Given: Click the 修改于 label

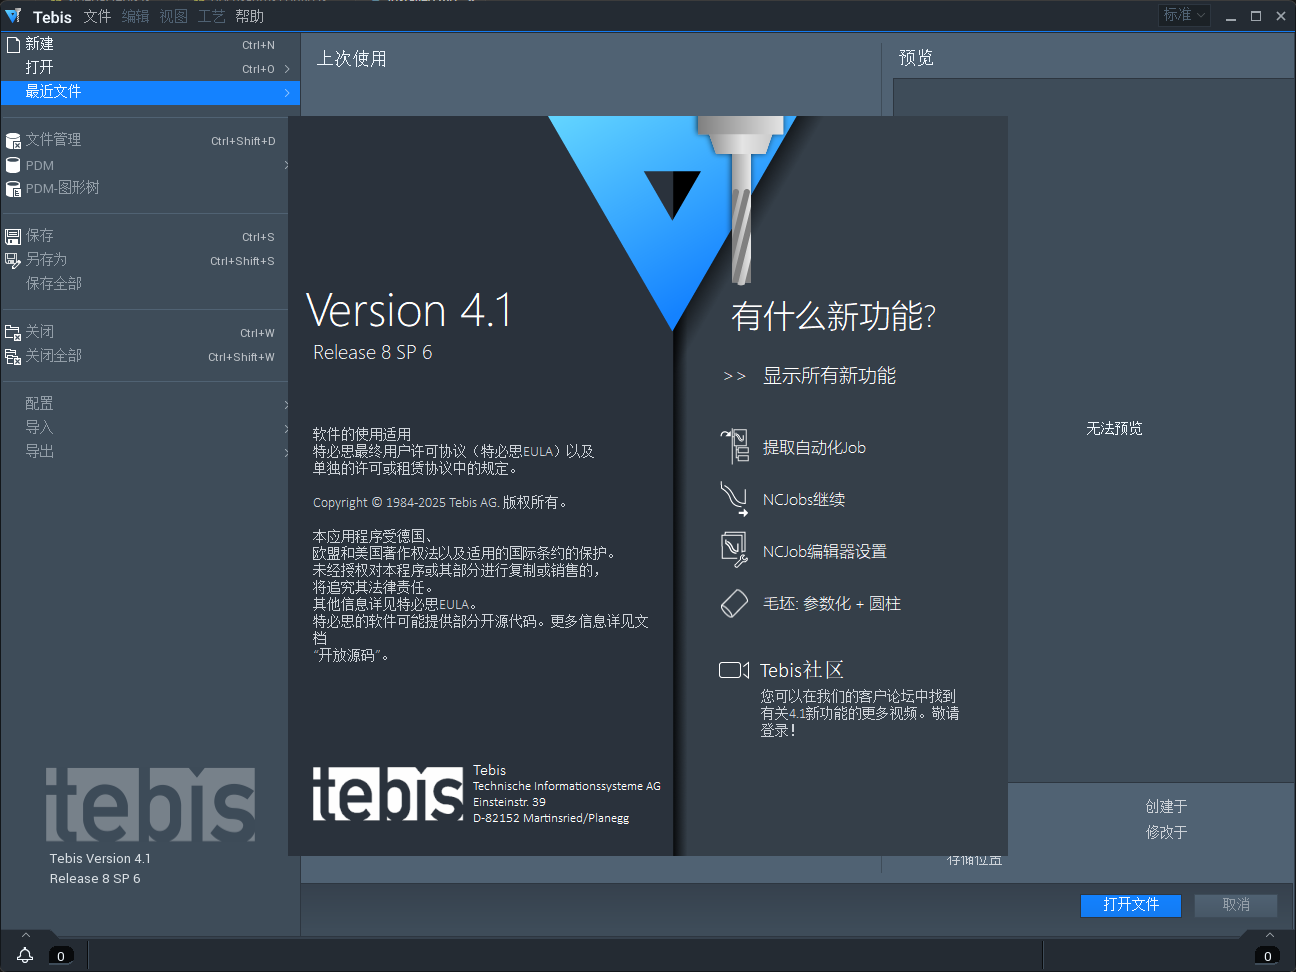Looking at the screenshot, I should pyautogui.click(x=1166, y=833).
